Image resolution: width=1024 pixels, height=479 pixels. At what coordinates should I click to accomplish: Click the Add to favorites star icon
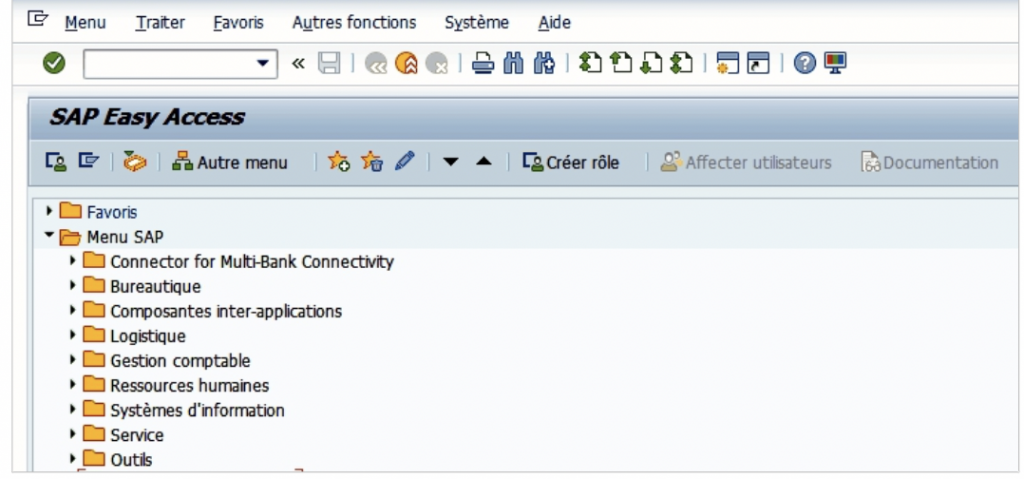[x=339, y=162]
